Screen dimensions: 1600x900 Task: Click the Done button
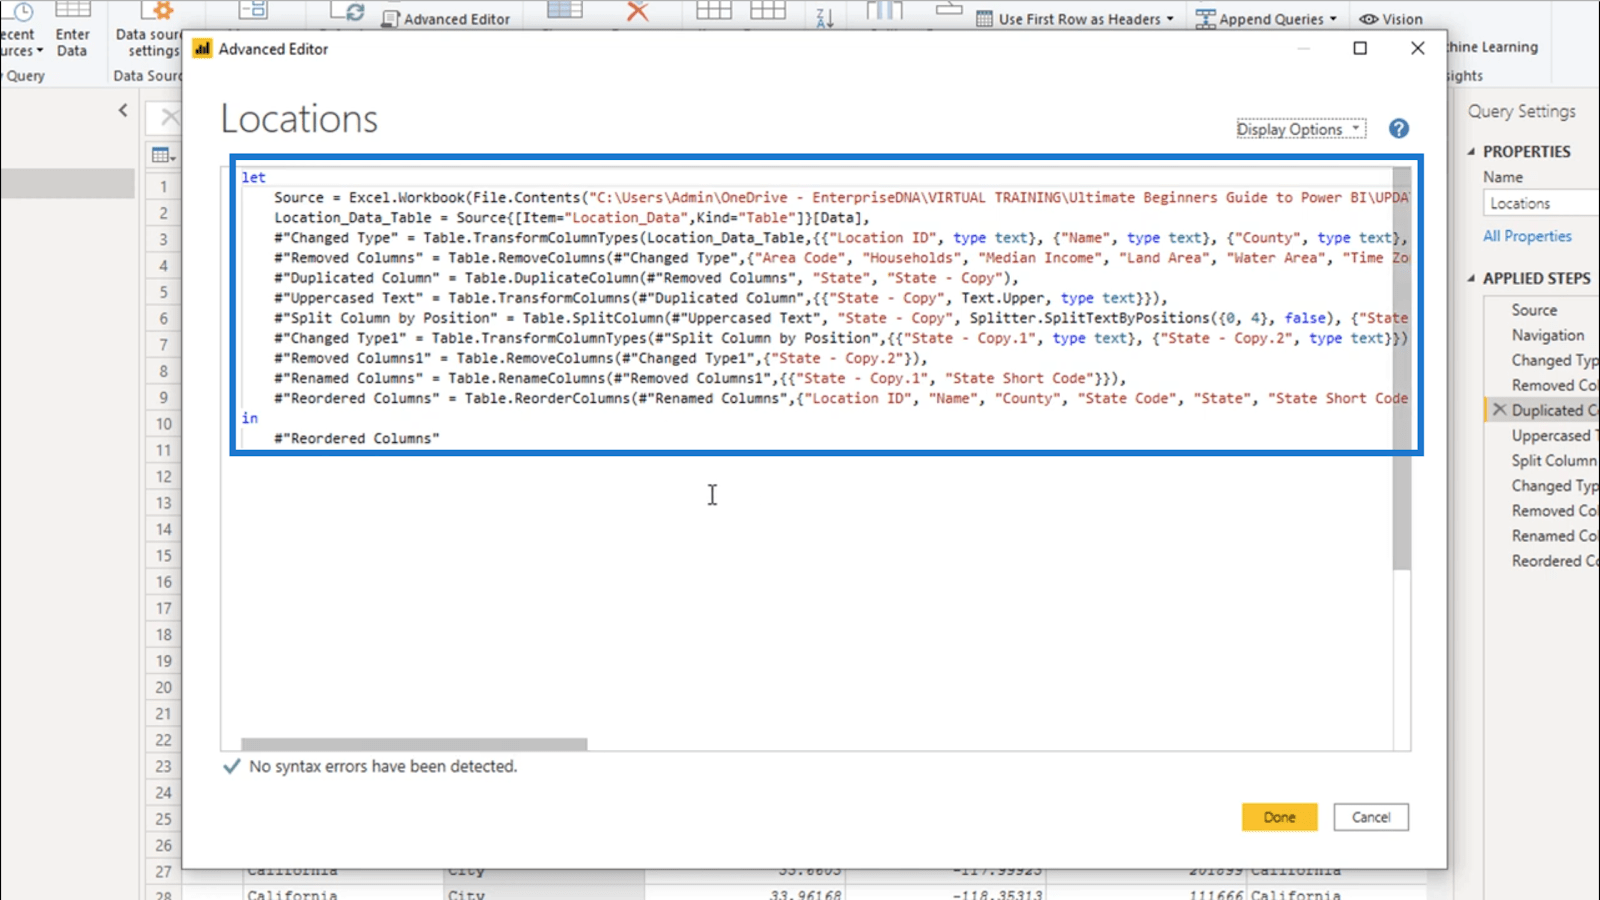(1279, 817)
